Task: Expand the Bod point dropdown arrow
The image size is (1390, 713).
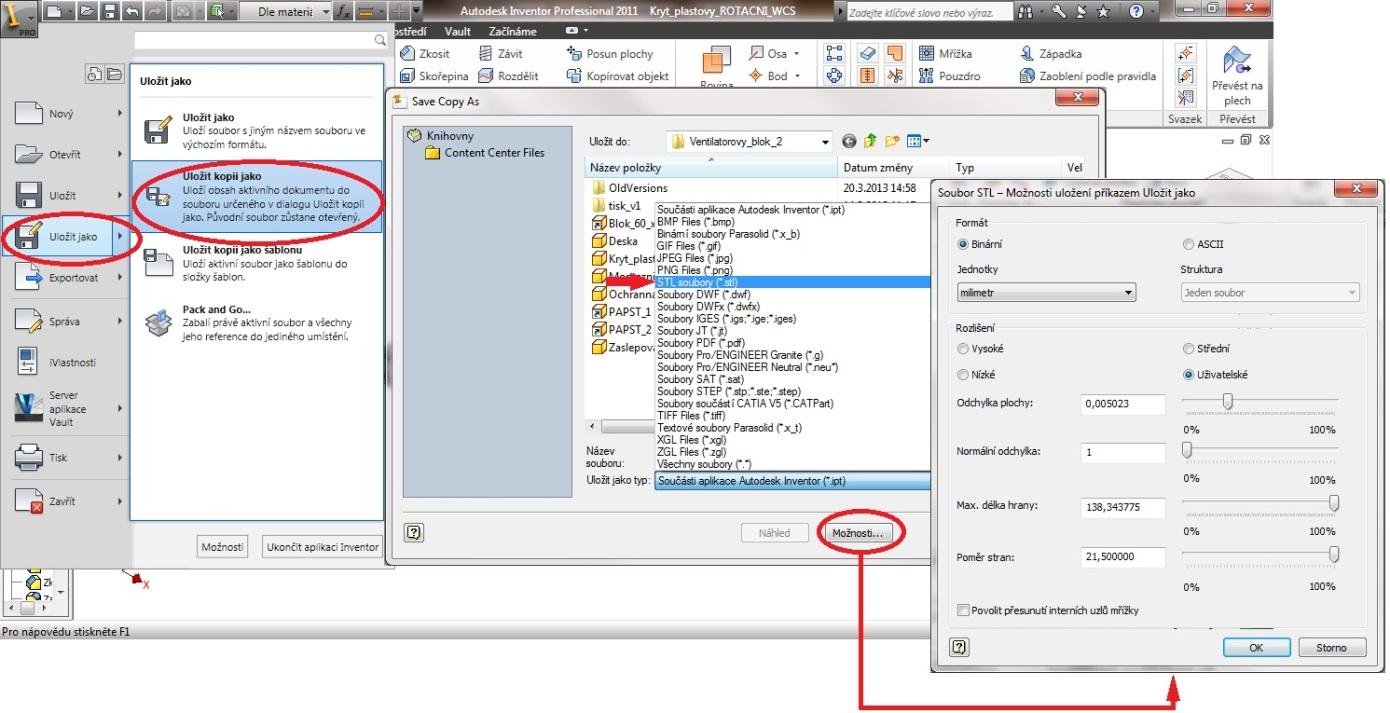Action: tap(796, 76)
